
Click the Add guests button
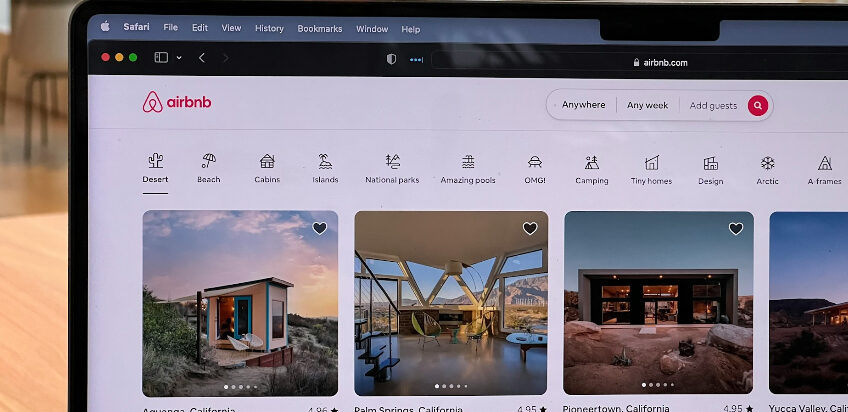point(713,105)
